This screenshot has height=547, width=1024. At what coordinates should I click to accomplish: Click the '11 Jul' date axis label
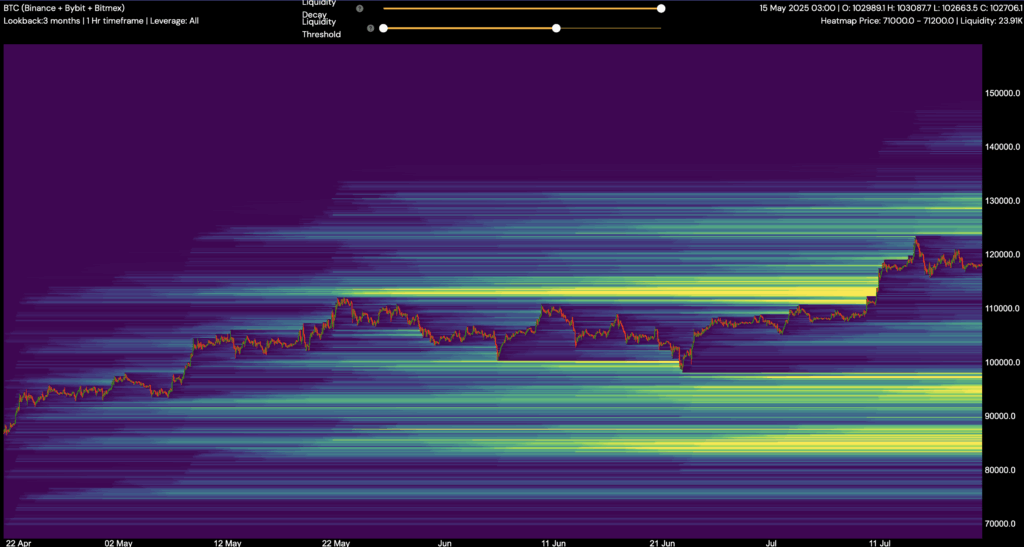(880, 542)
